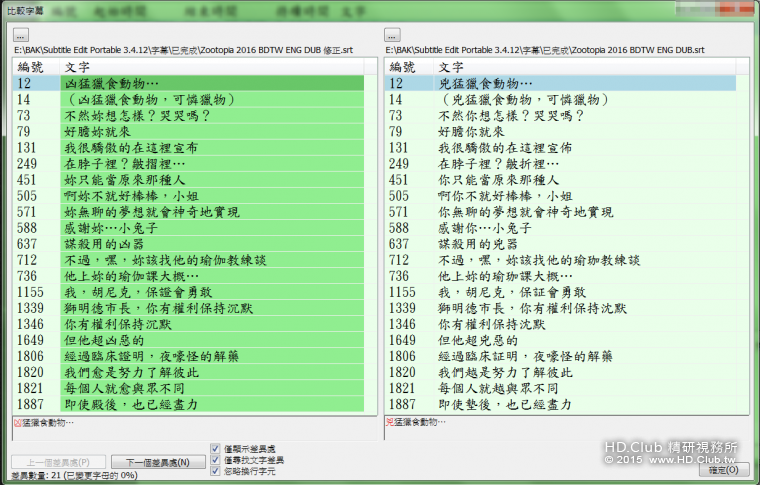This screenshot has width=760, height=485.
Task: Select left pane row 571 妳無聊的夢想
Action: [x=189, y=212]
